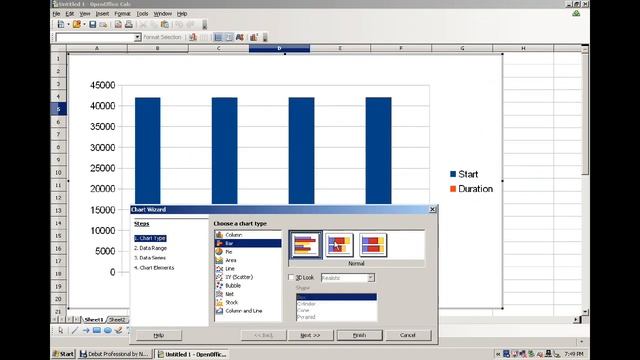Go to step 3 Data Series

pyautogui.click(x=150, y=258)
